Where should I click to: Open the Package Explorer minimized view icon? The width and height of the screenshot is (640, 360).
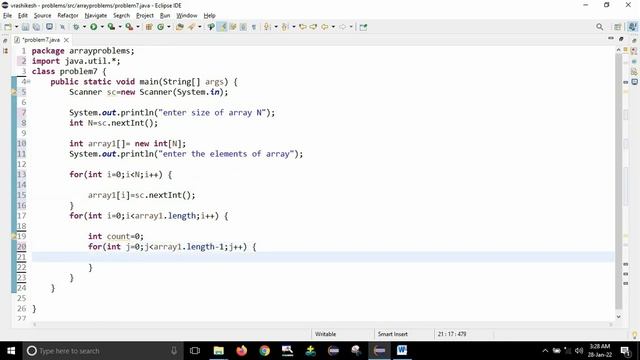point(5,51)
